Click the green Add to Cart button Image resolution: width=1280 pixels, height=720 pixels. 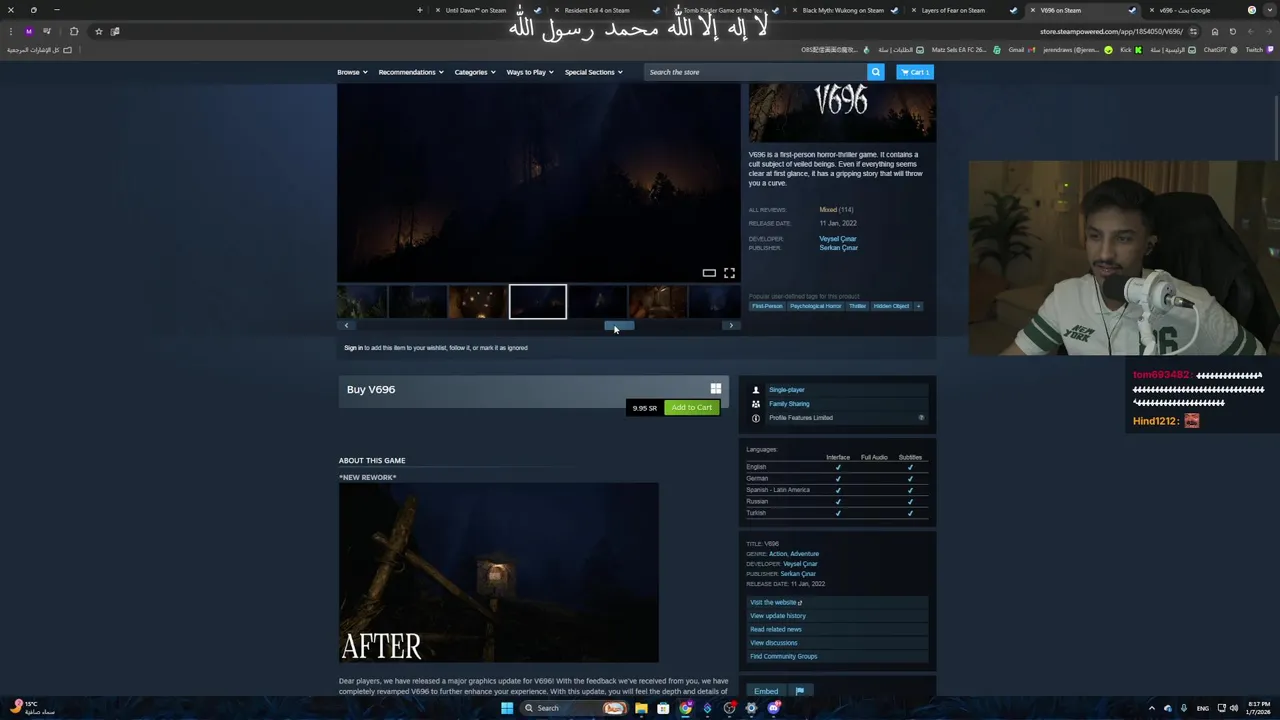click(692, 407)
